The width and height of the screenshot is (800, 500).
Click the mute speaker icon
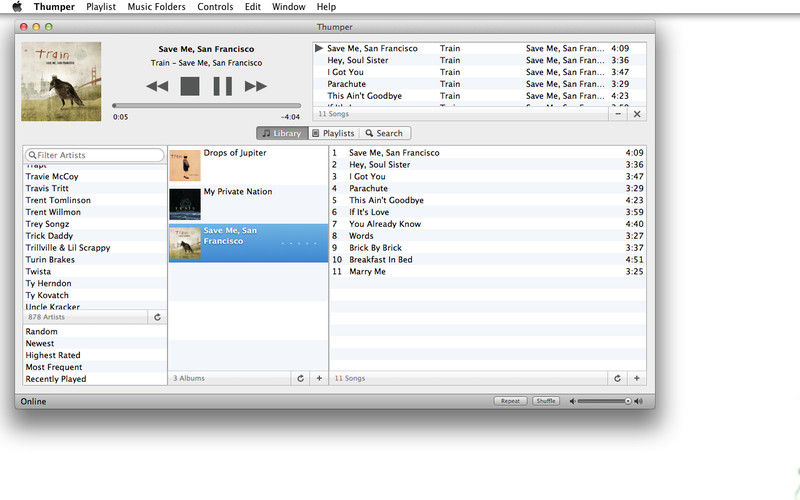coord(572,402)
